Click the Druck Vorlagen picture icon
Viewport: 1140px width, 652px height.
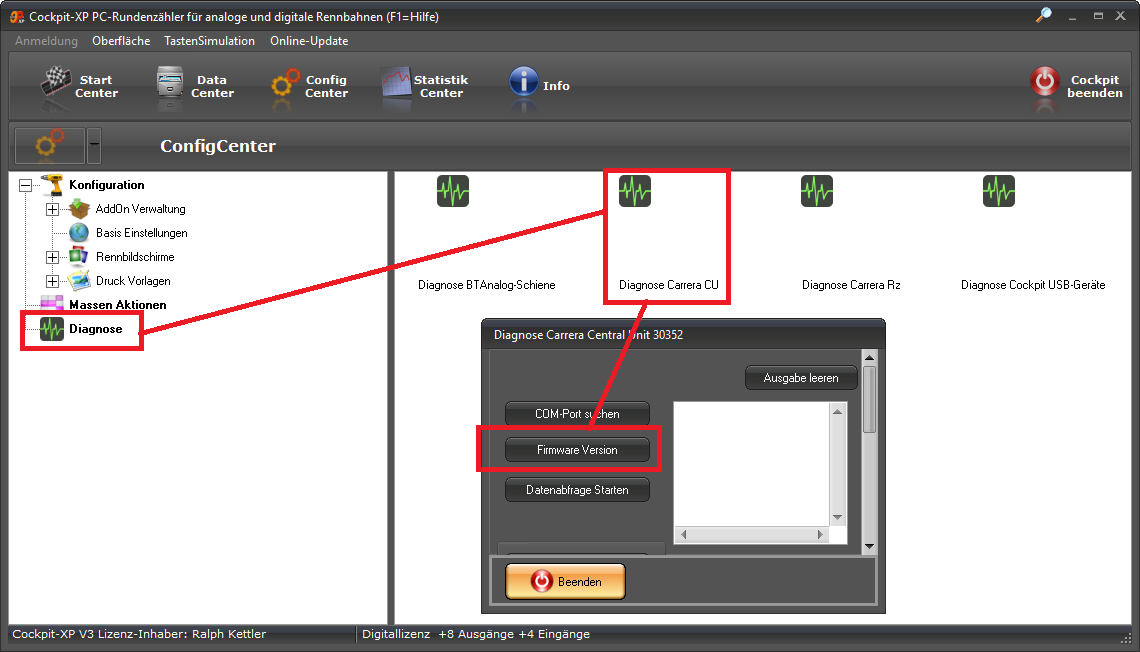point(79,281)
